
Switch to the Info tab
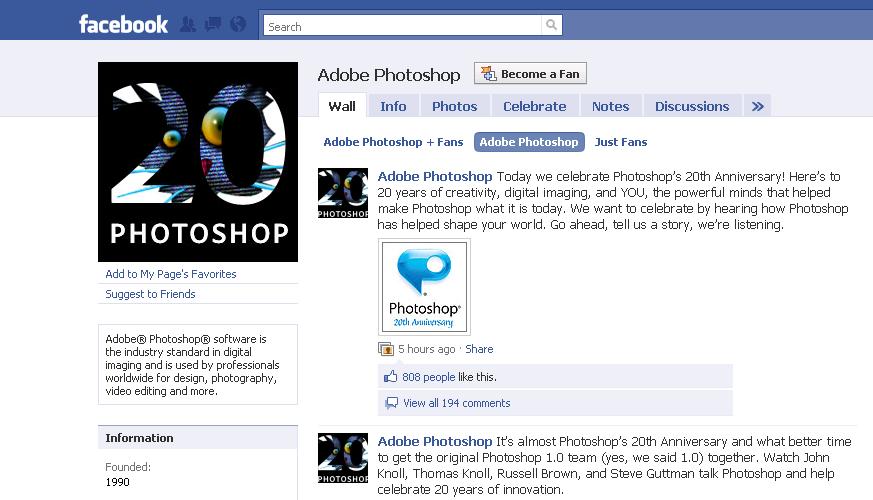pyautogui.click(x=393, y=106)
